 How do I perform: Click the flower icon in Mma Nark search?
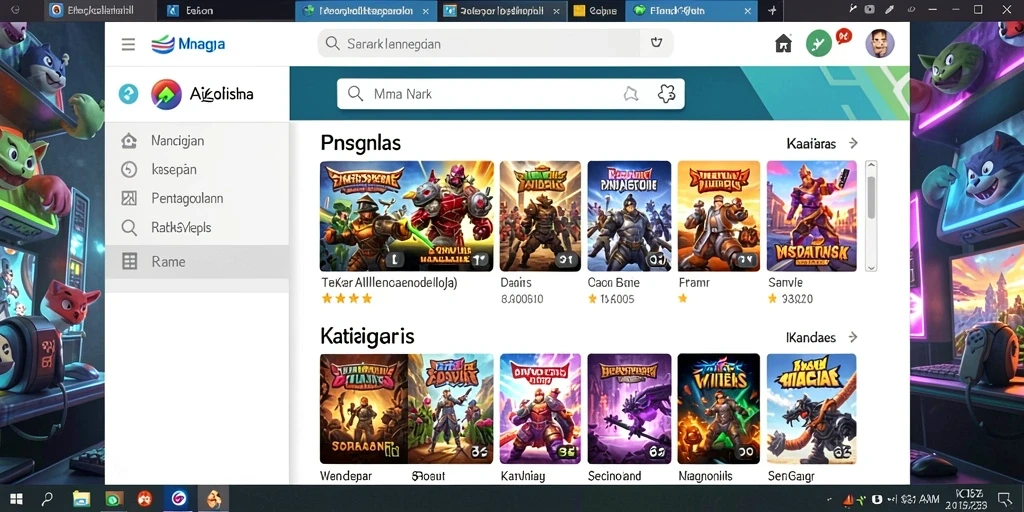[x=665, y=94]
